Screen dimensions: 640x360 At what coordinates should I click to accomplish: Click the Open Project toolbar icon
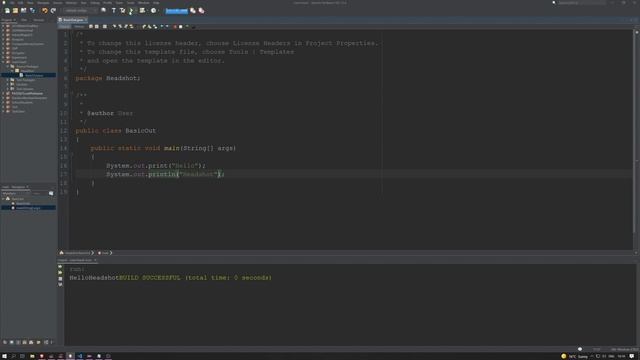coord(24,11)
